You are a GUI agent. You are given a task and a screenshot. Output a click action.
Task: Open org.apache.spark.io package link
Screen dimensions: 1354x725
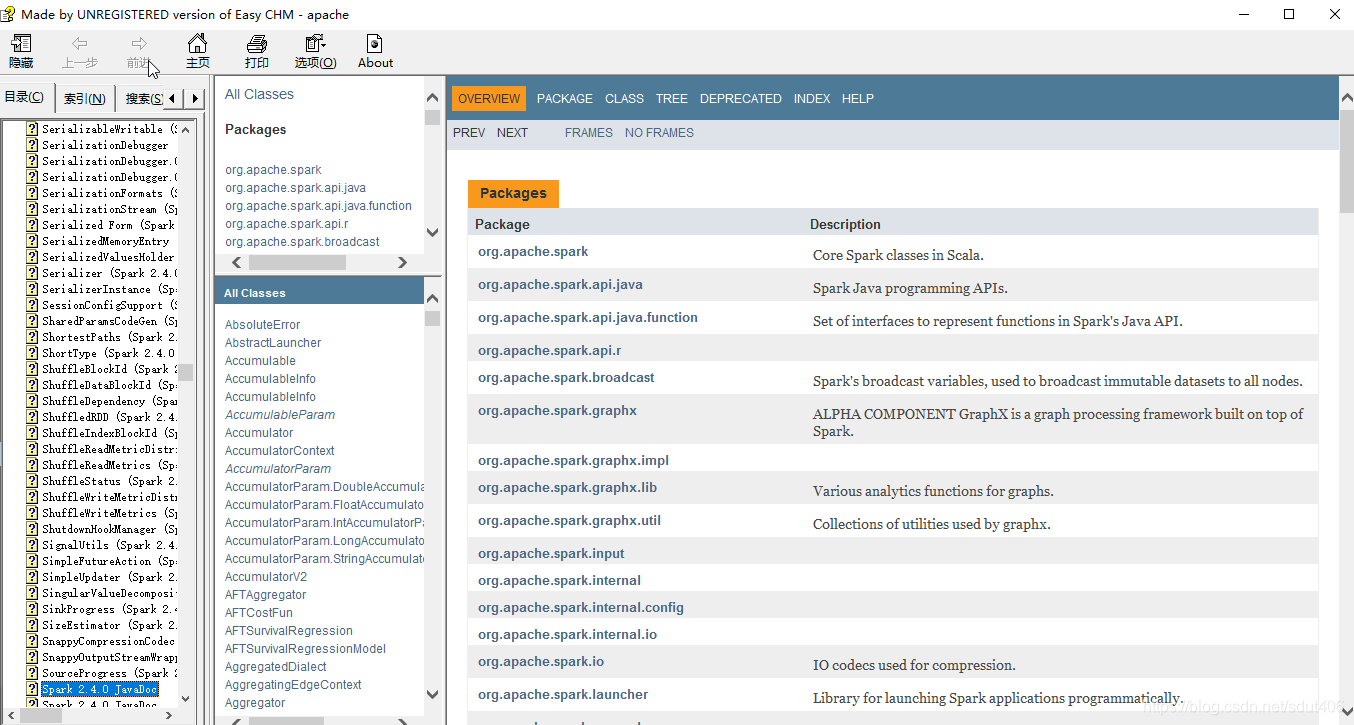click(x=541, y=661)
